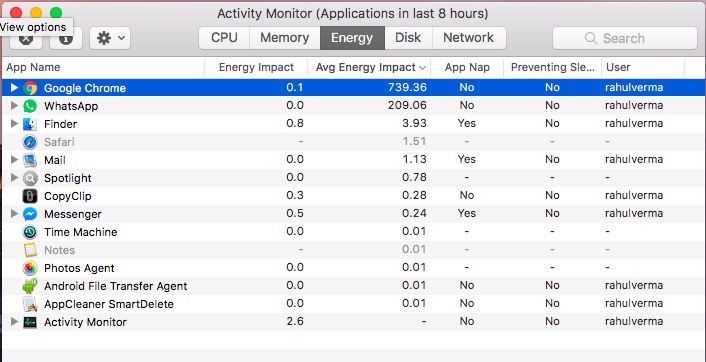Click the 209.06 average energy value

(407, 105)
